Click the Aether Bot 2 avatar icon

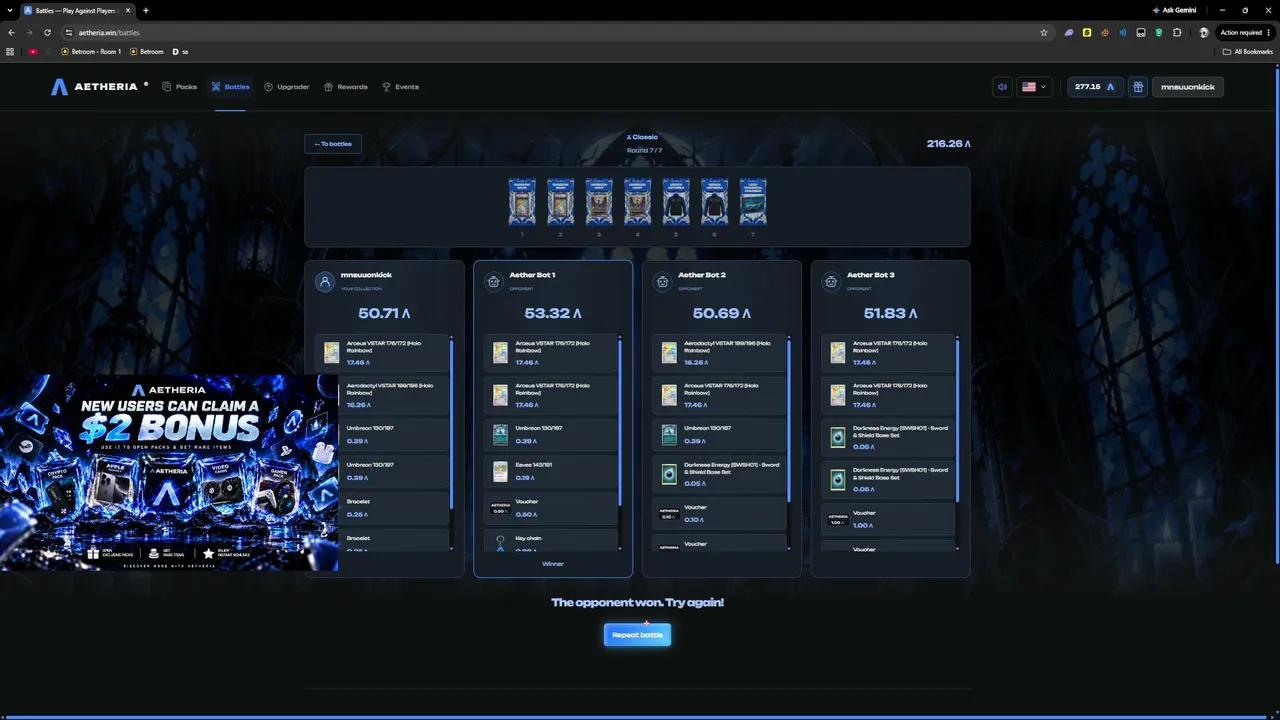pos(662,282)
